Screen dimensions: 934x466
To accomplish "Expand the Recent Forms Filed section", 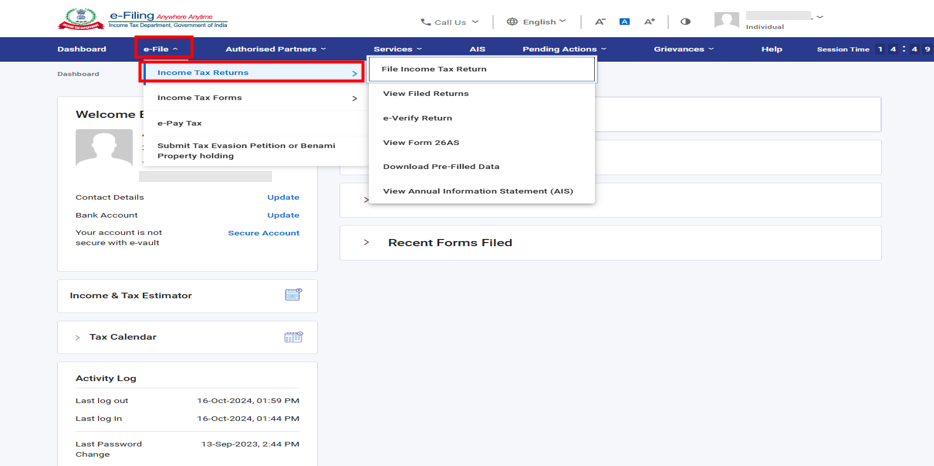I will pos(366,243).
